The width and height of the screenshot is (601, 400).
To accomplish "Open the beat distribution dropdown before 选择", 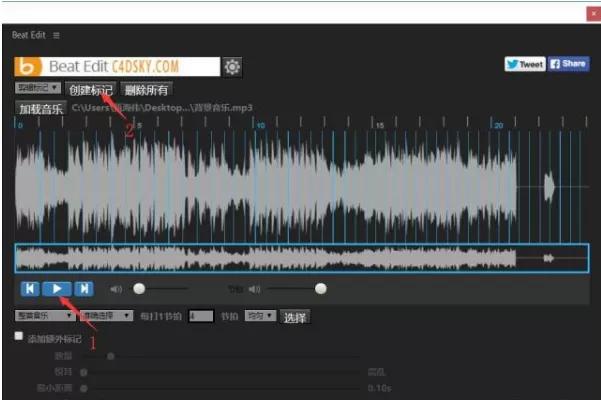I will [x=260, y=316].
